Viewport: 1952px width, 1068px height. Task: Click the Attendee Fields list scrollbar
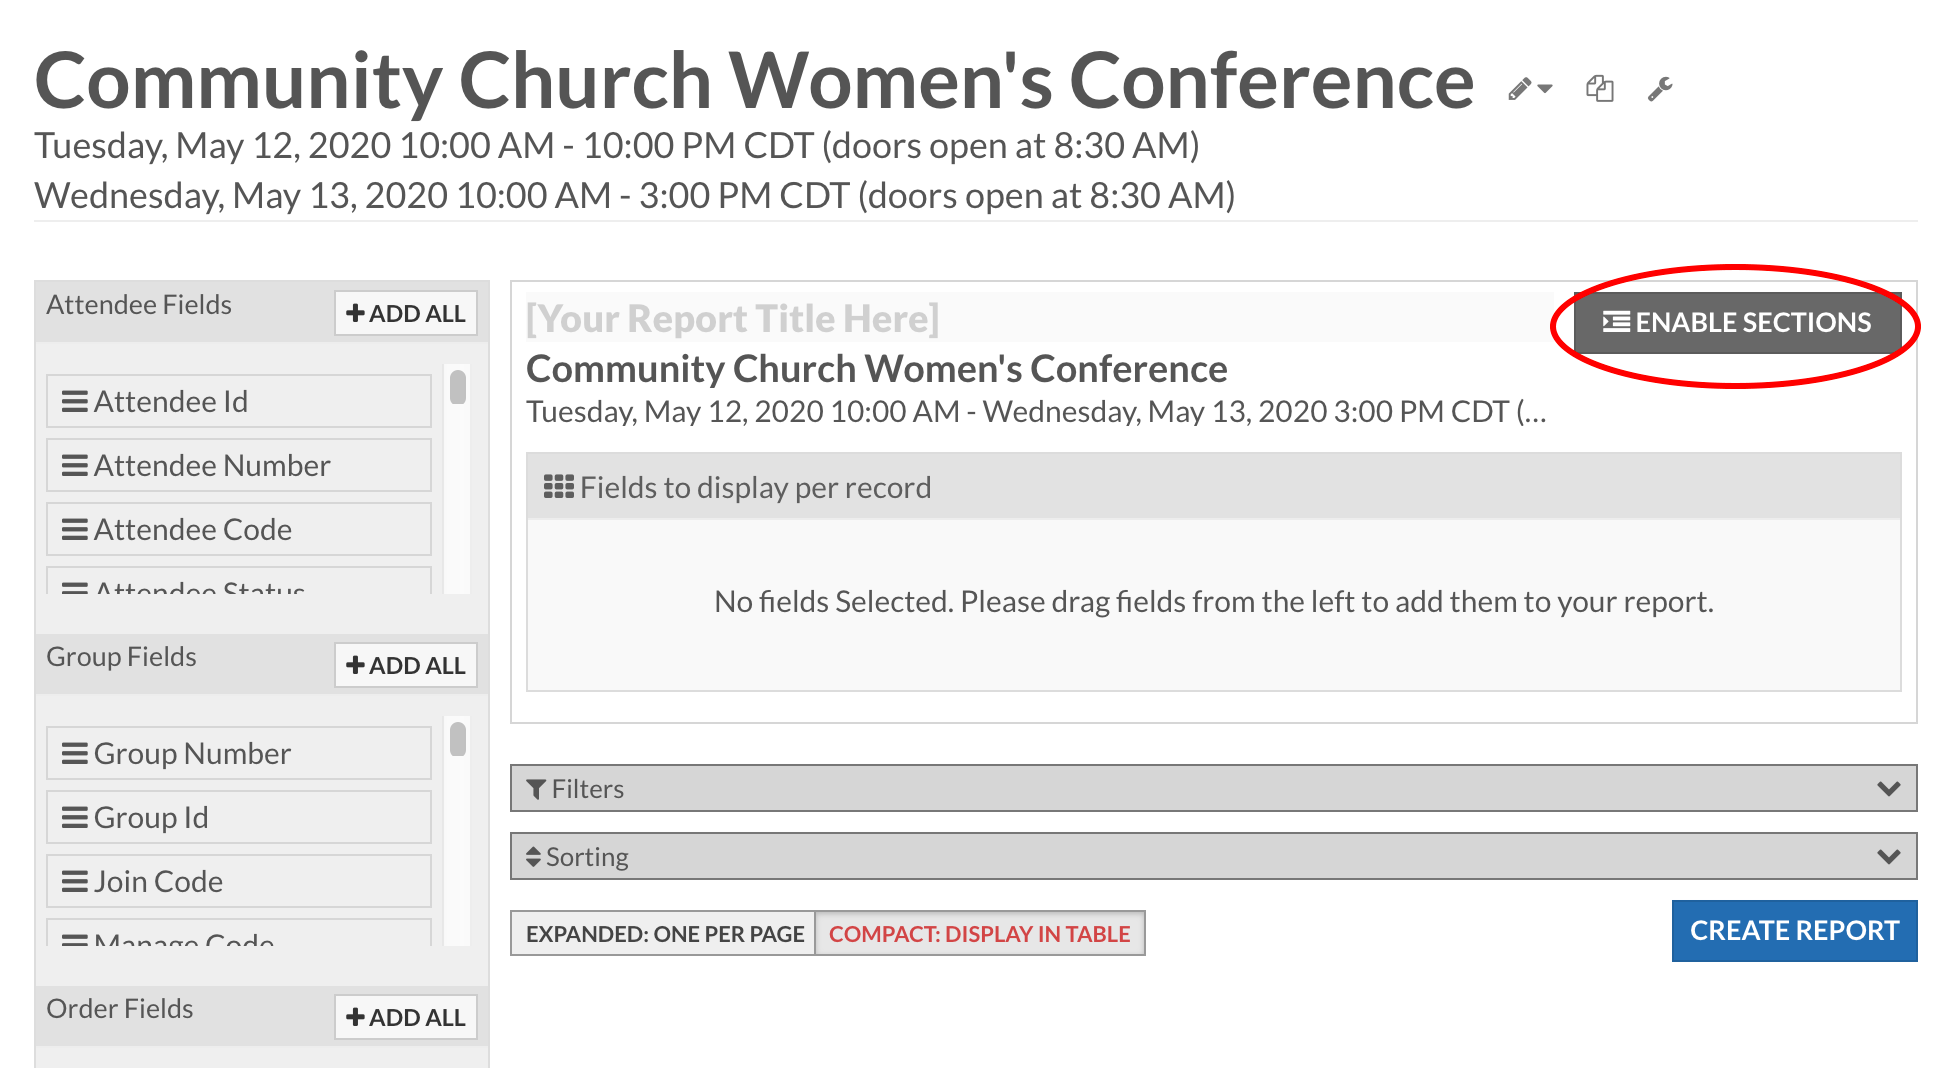point(458,386)
